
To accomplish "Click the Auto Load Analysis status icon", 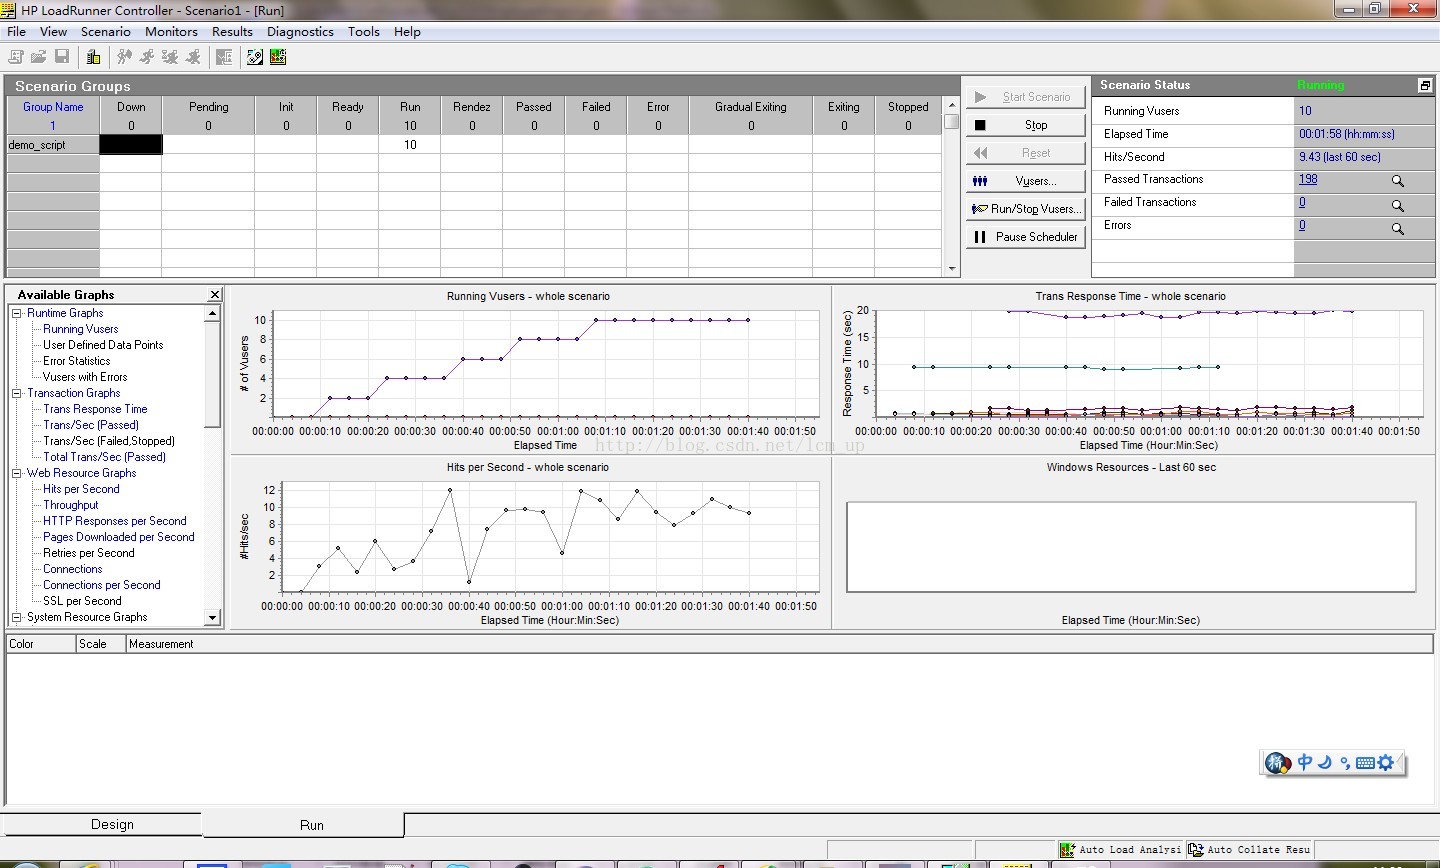I will click(1068, 849).
